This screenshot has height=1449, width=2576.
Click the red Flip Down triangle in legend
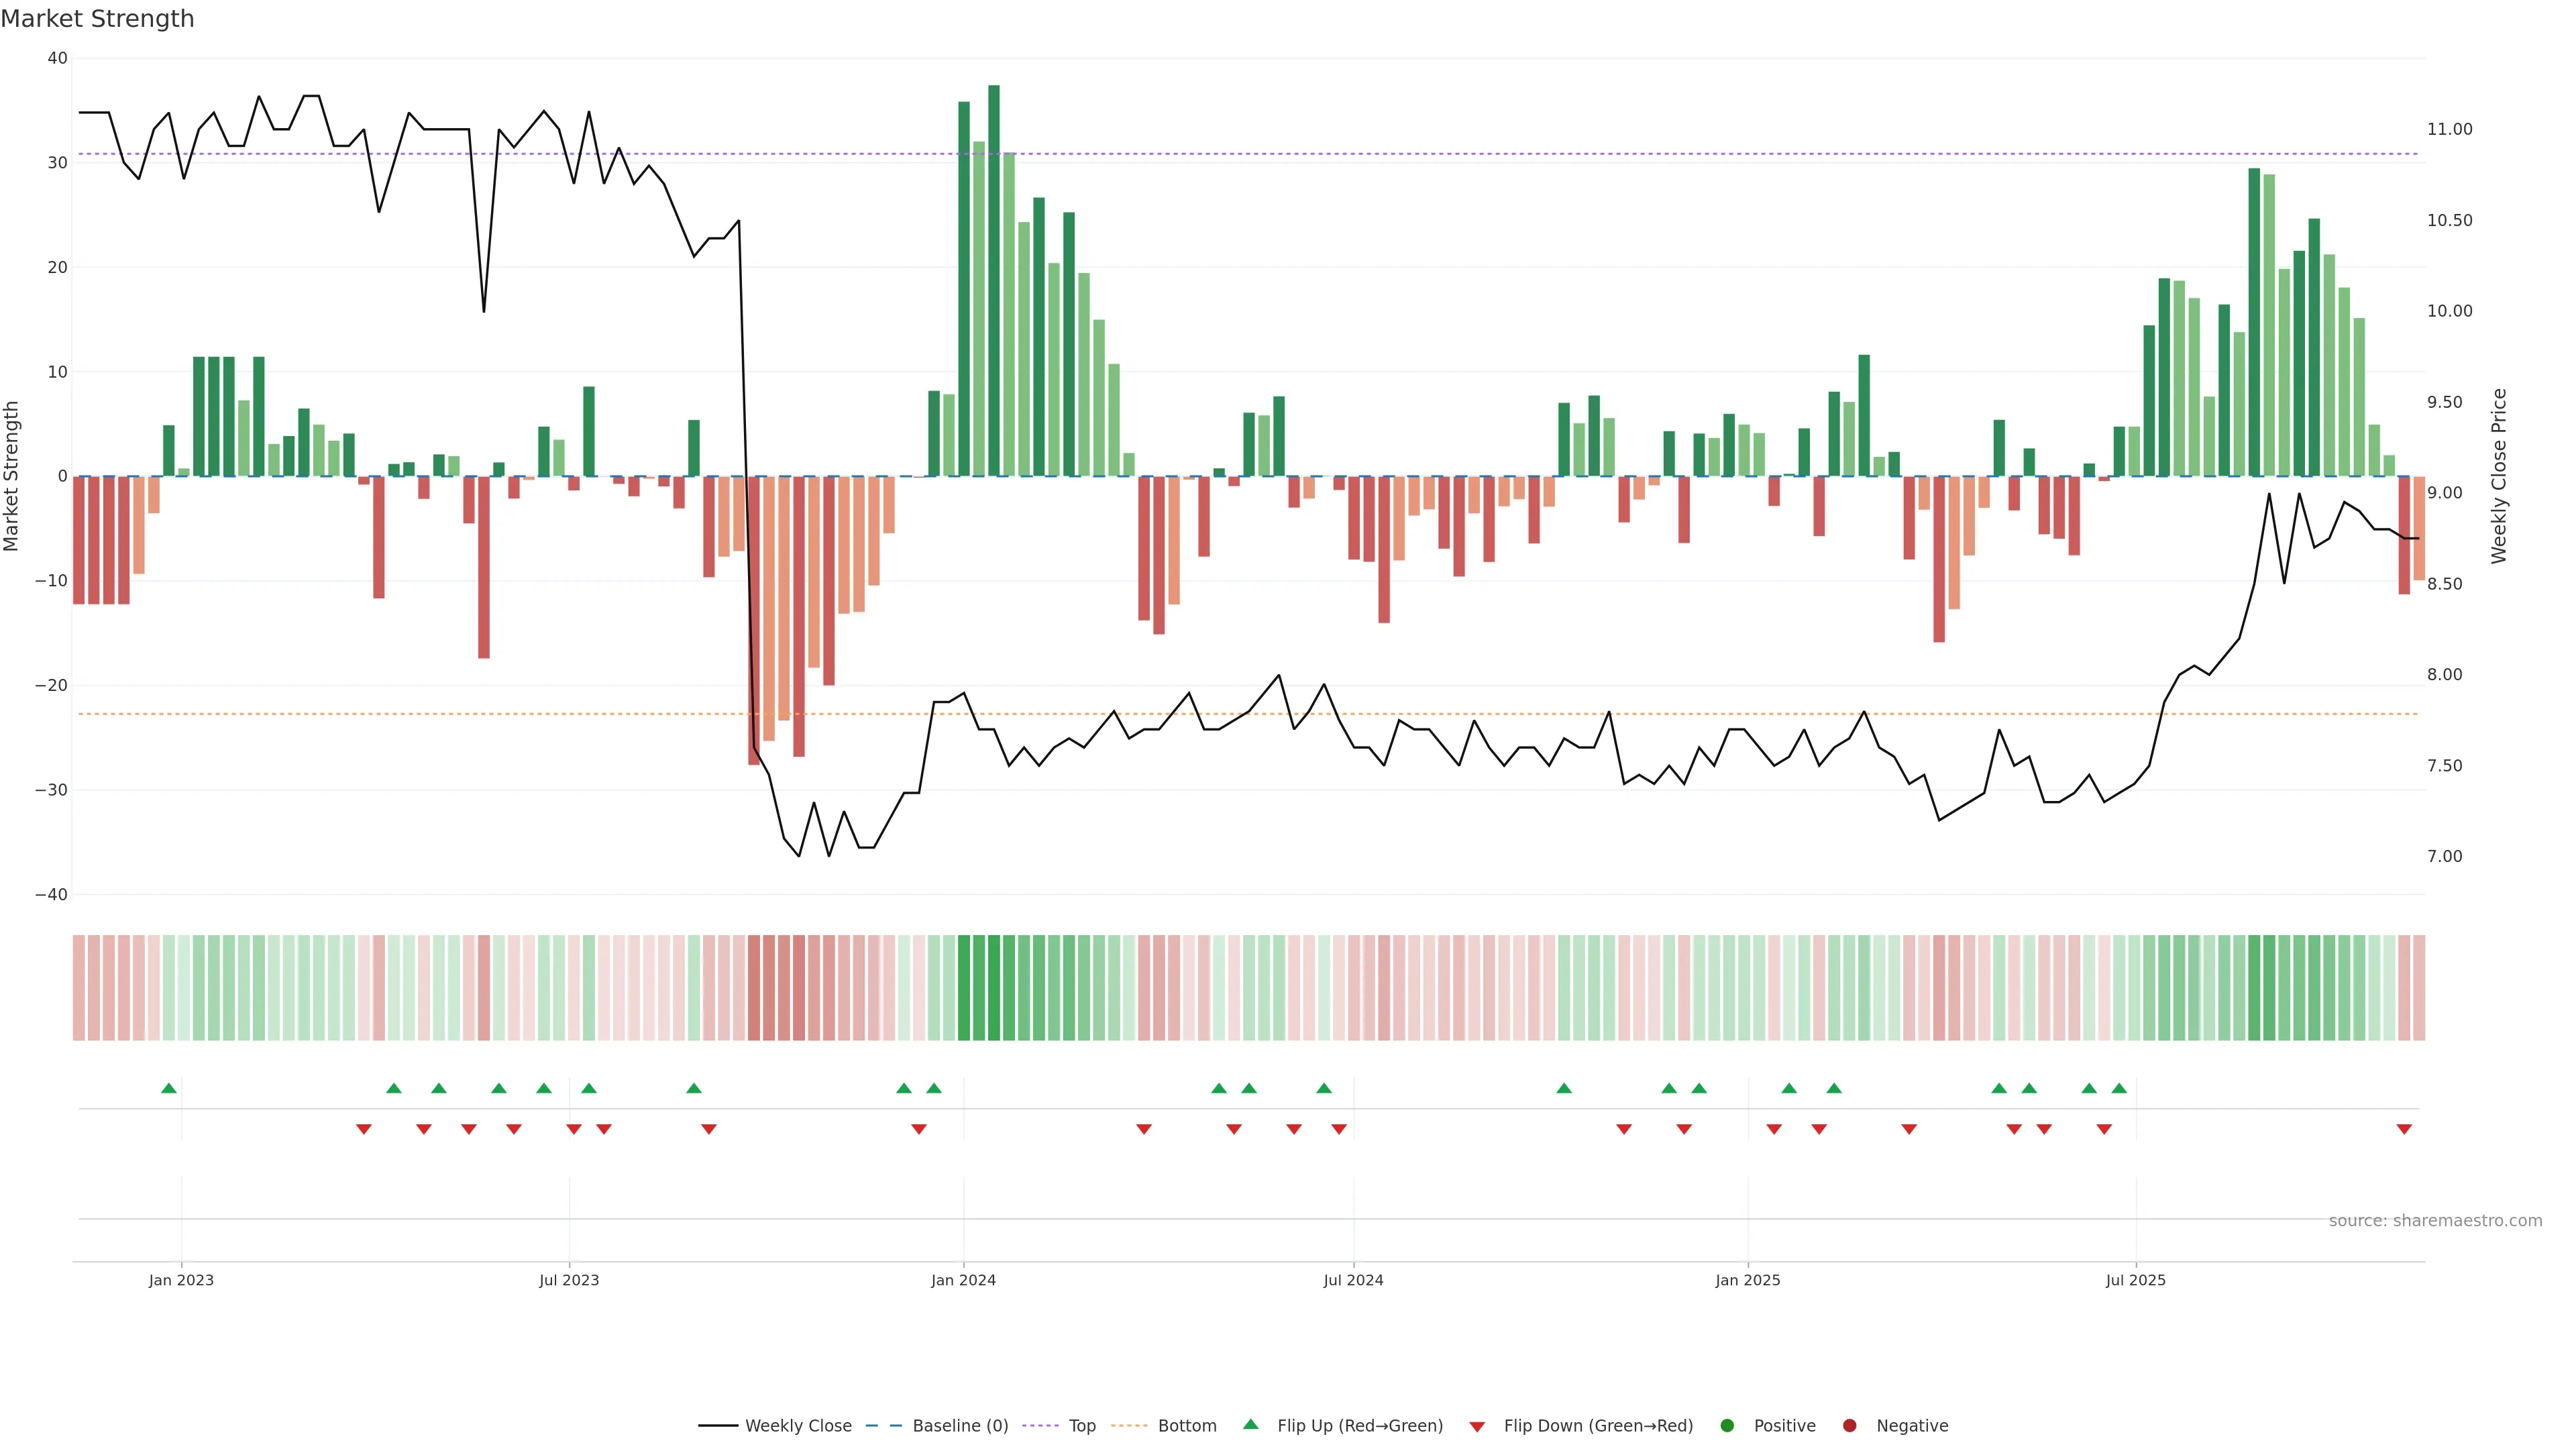click(x=1476, y=1426)
